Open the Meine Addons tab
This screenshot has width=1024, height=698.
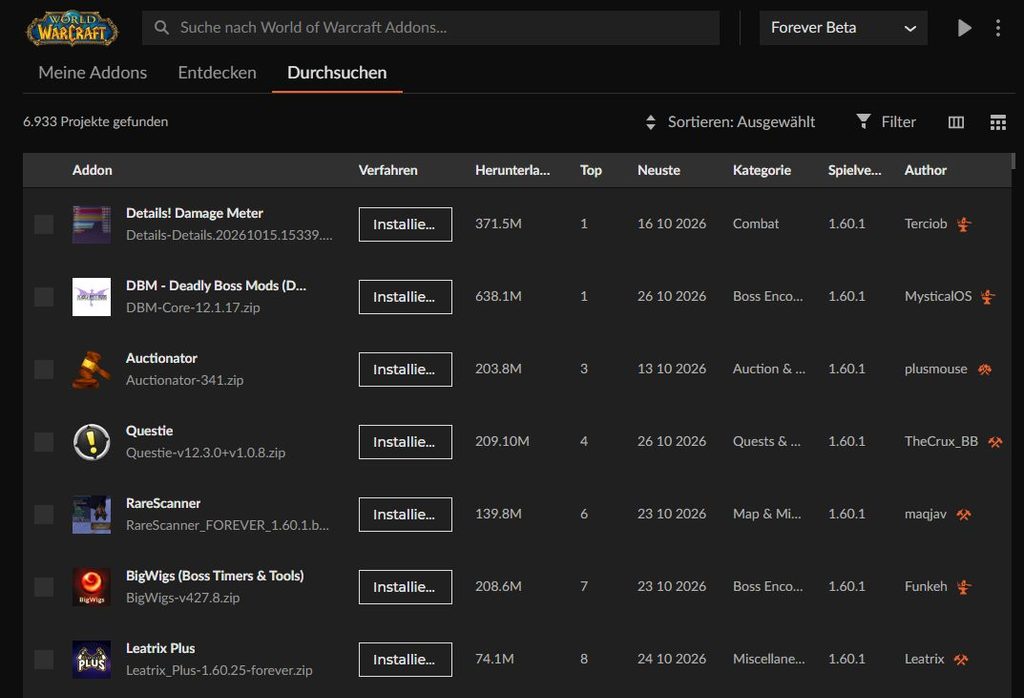pyautogui.click(x=93, y=72)
